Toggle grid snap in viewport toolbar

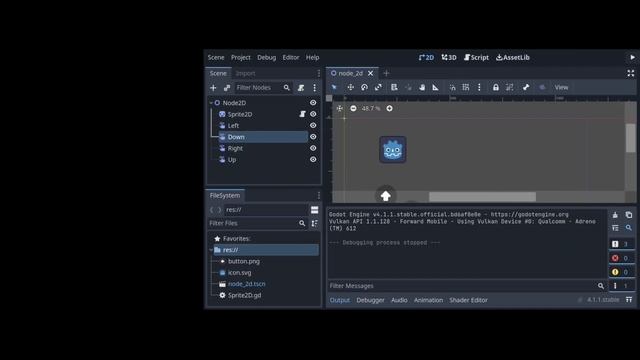466,87
